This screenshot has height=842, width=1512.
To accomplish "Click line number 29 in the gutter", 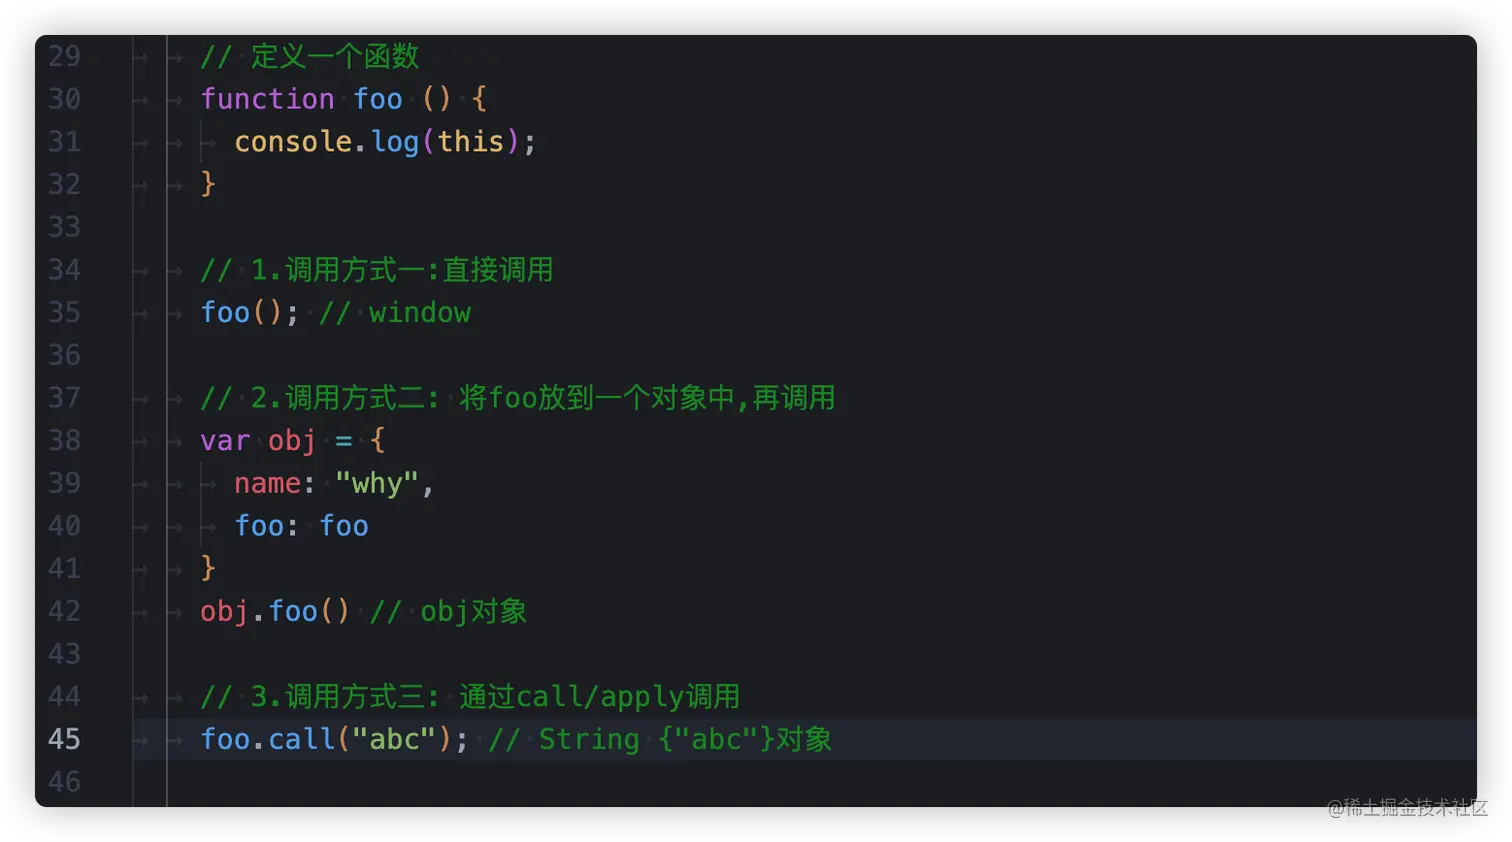I will (x=64, y=56).
